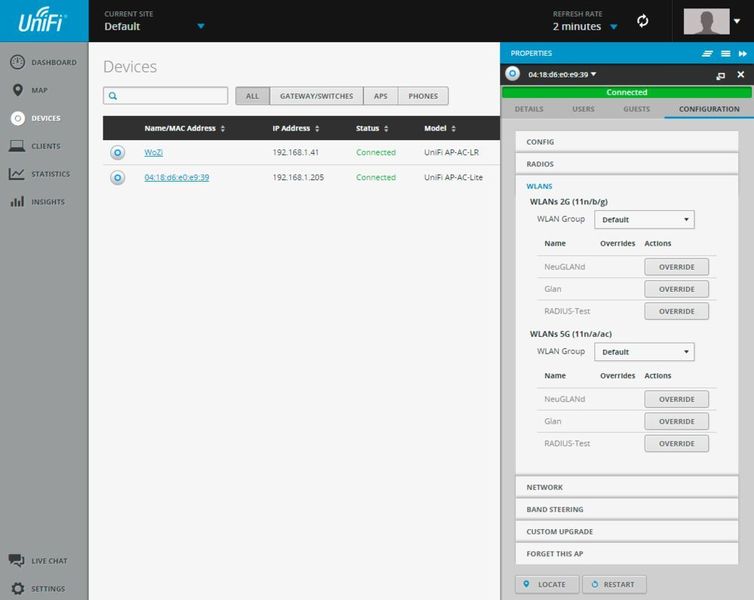Open Settings gear in the sidebar

pyautogui.click(x=17, y=588)
